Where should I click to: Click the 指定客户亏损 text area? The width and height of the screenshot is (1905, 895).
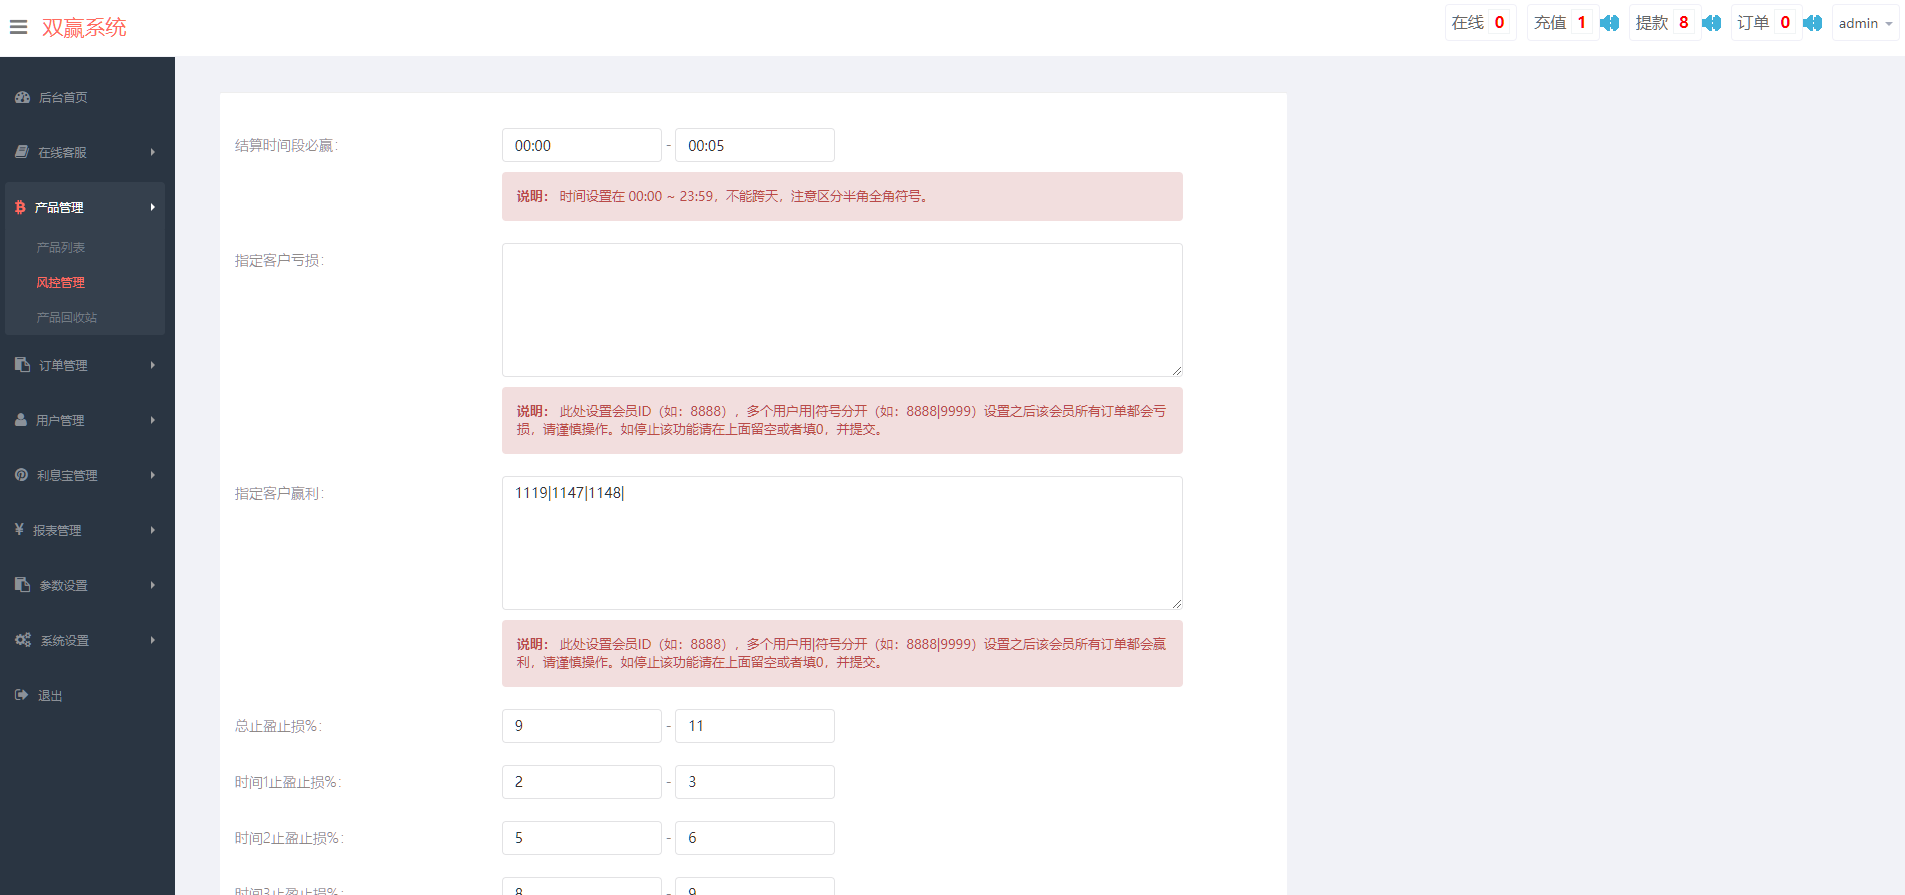coord(841,310)
